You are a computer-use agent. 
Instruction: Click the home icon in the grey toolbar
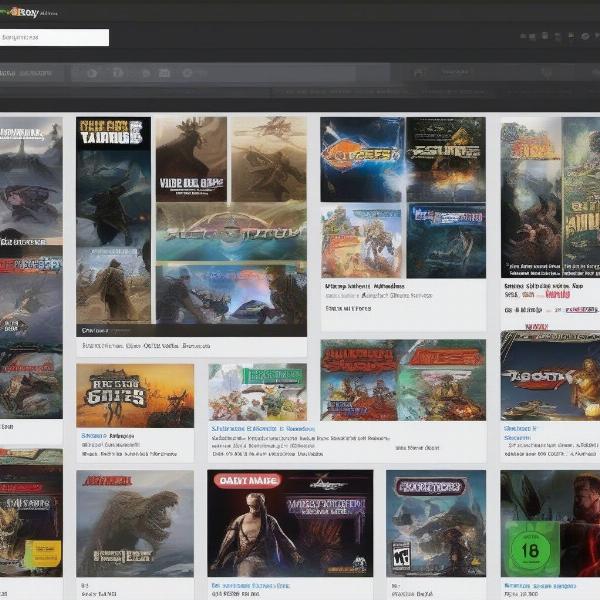[418, 73]
